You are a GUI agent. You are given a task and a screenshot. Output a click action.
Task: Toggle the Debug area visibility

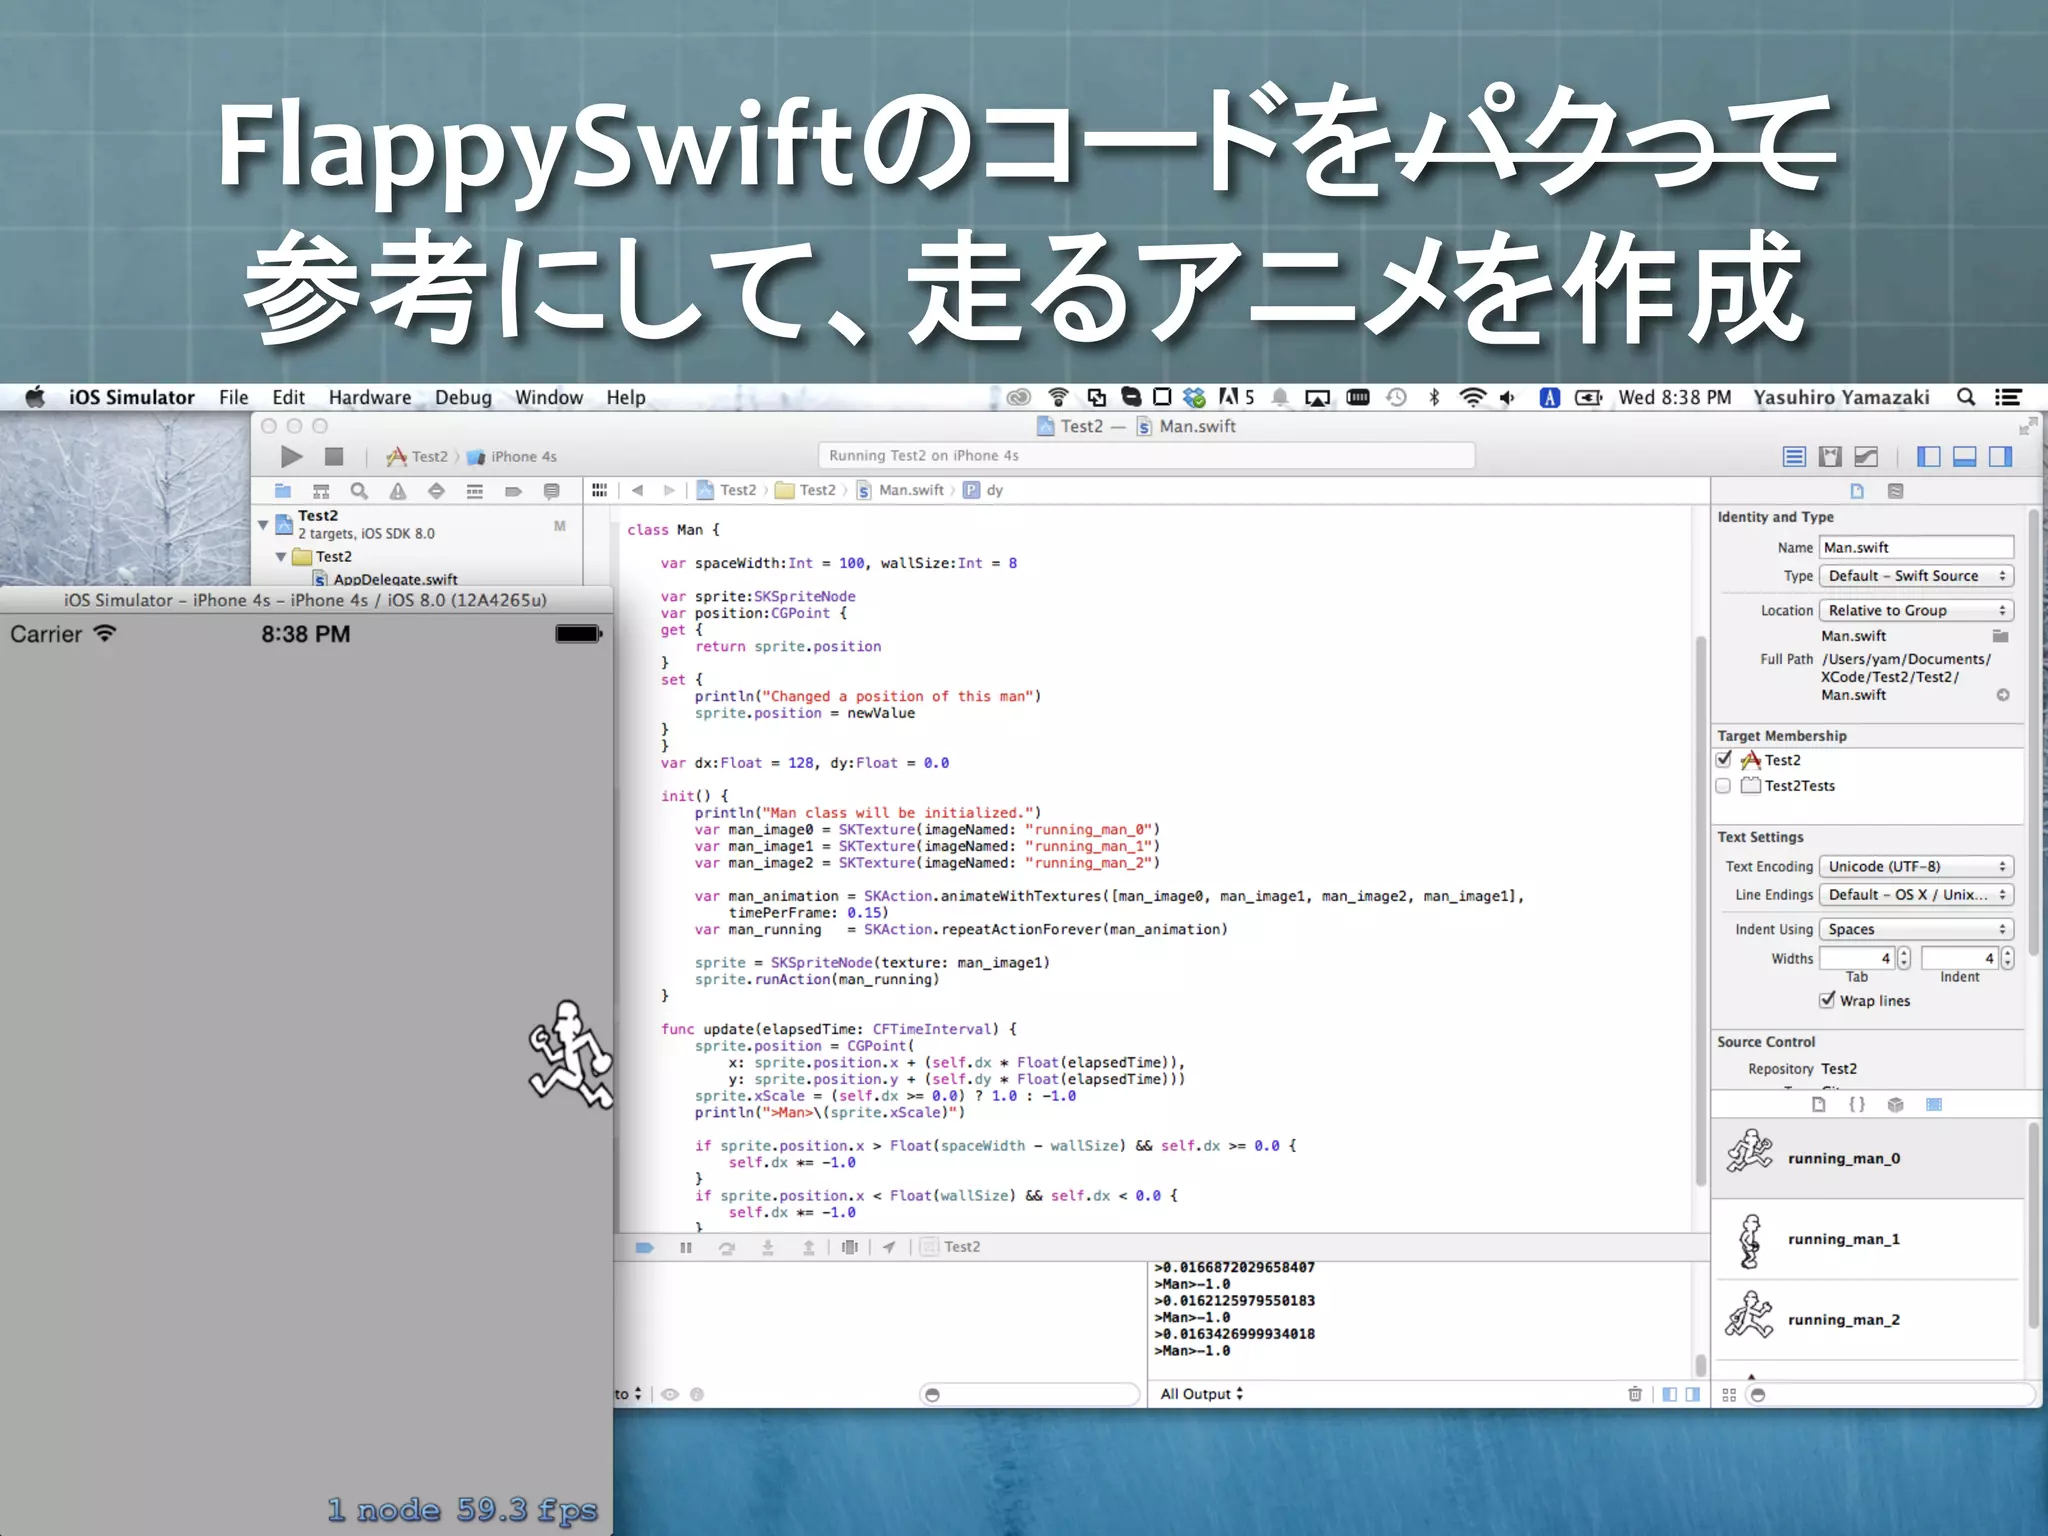click(1965, 457)
